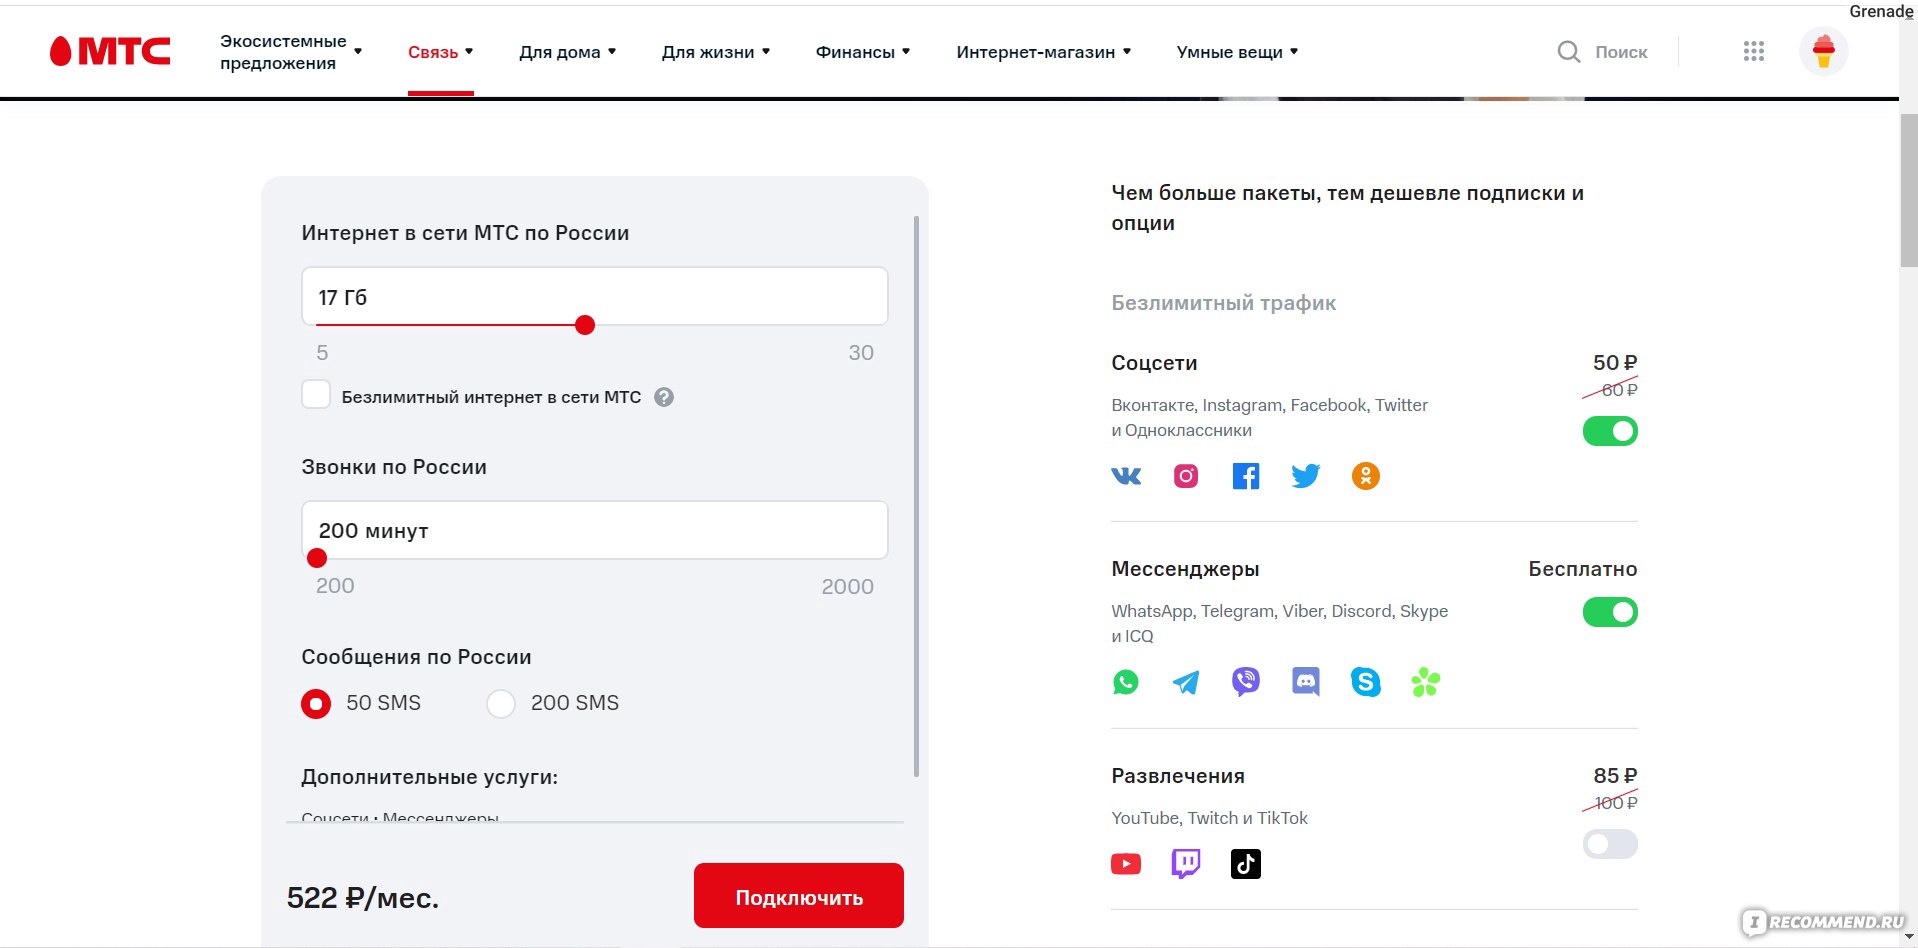Click the MTS logo
Image resolution: width=1918 pixels, height=948 pixels.
tap(110, 51)
